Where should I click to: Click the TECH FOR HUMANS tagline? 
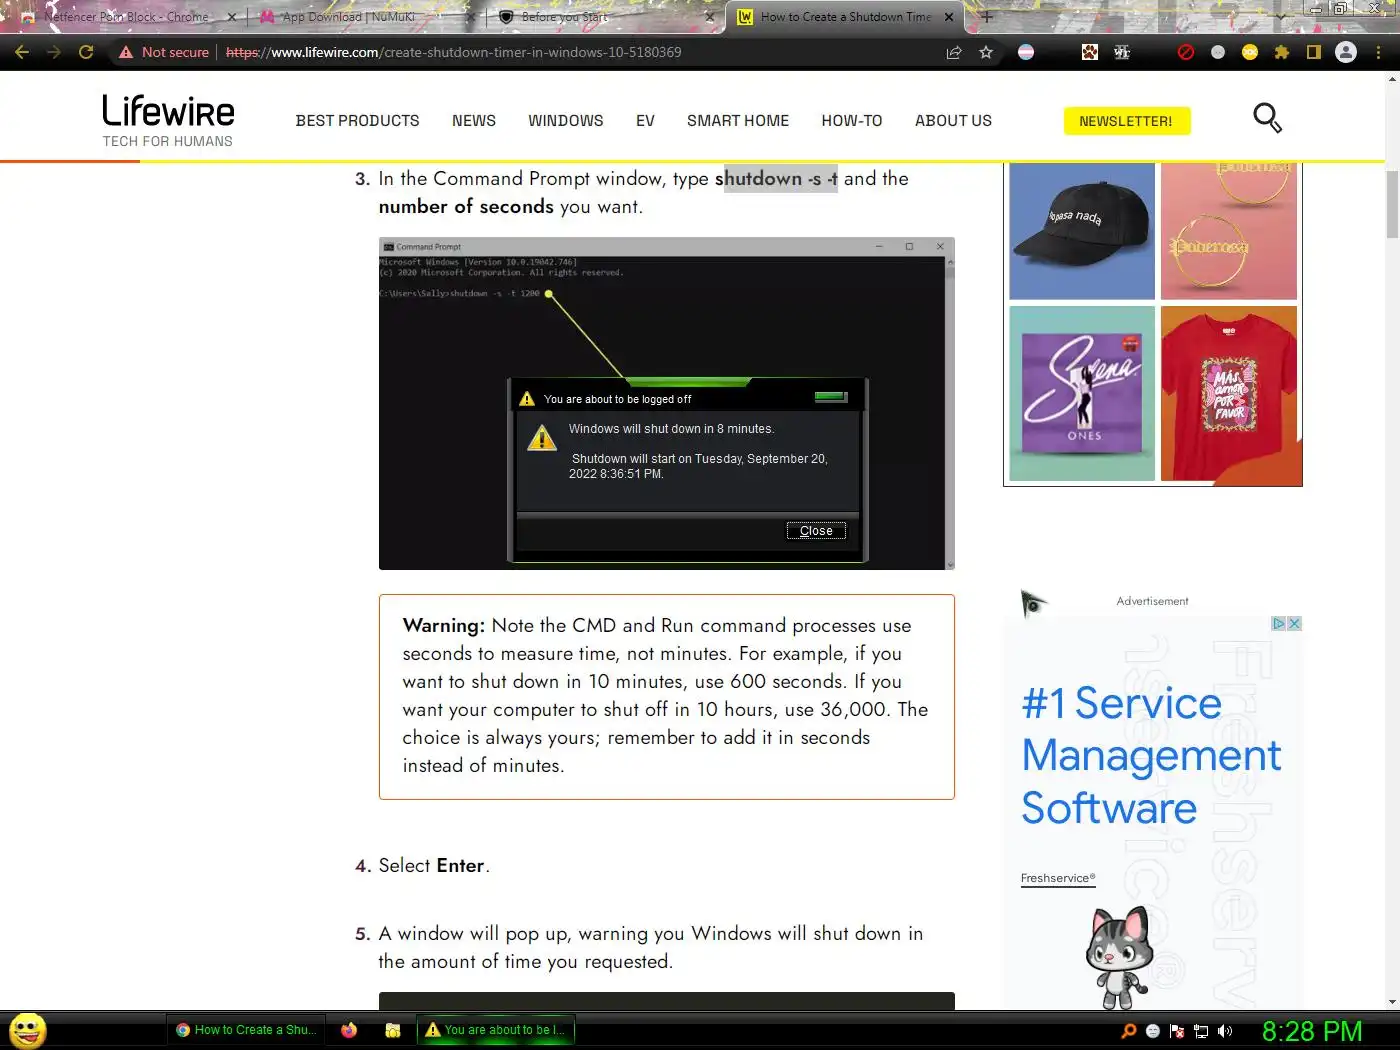[168, 141]
